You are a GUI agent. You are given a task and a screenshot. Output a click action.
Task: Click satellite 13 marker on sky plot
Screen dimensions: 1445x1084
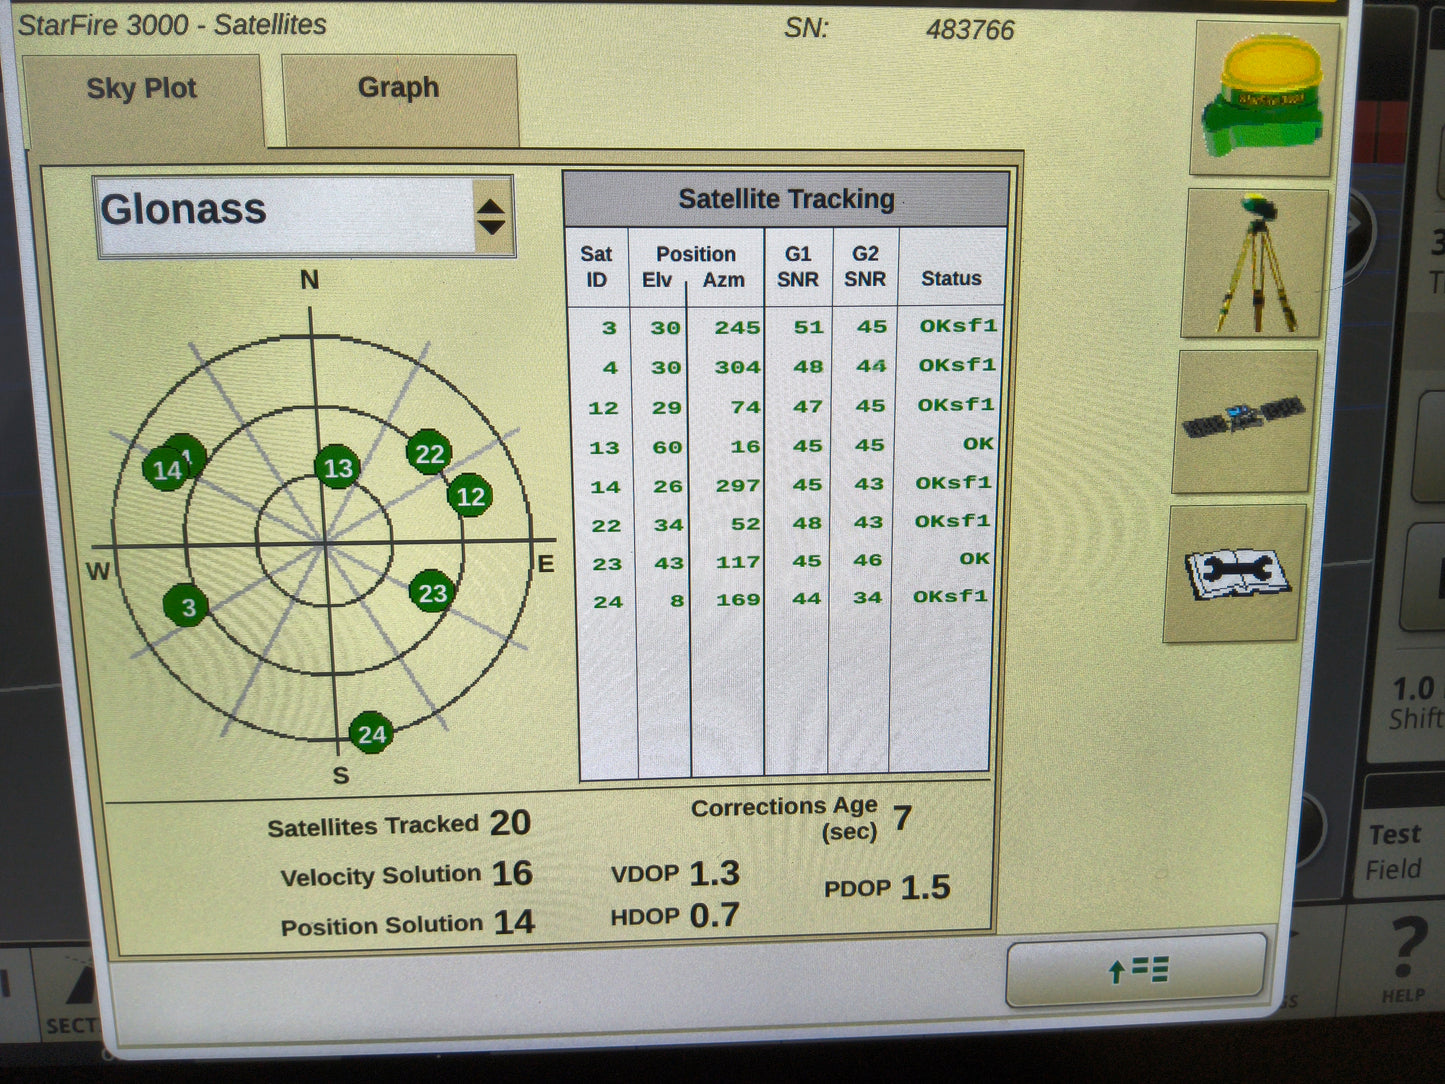coord(337,467)
